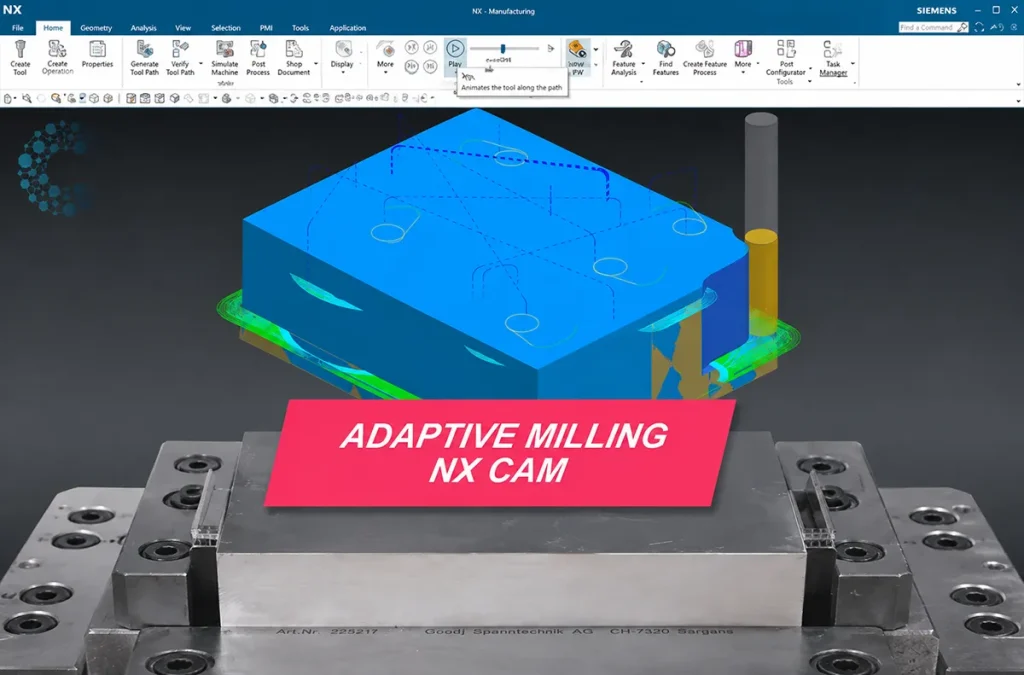
Task: Click the yellow cutting tool in the viewport
Action: (761, 281)
